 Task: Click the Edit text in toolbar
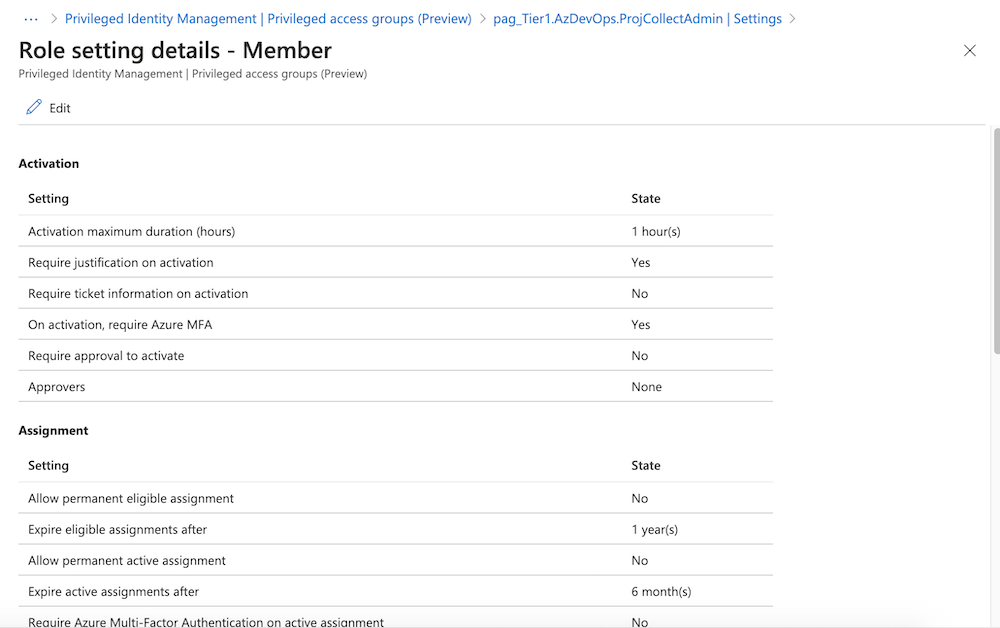tap(60, 108)
